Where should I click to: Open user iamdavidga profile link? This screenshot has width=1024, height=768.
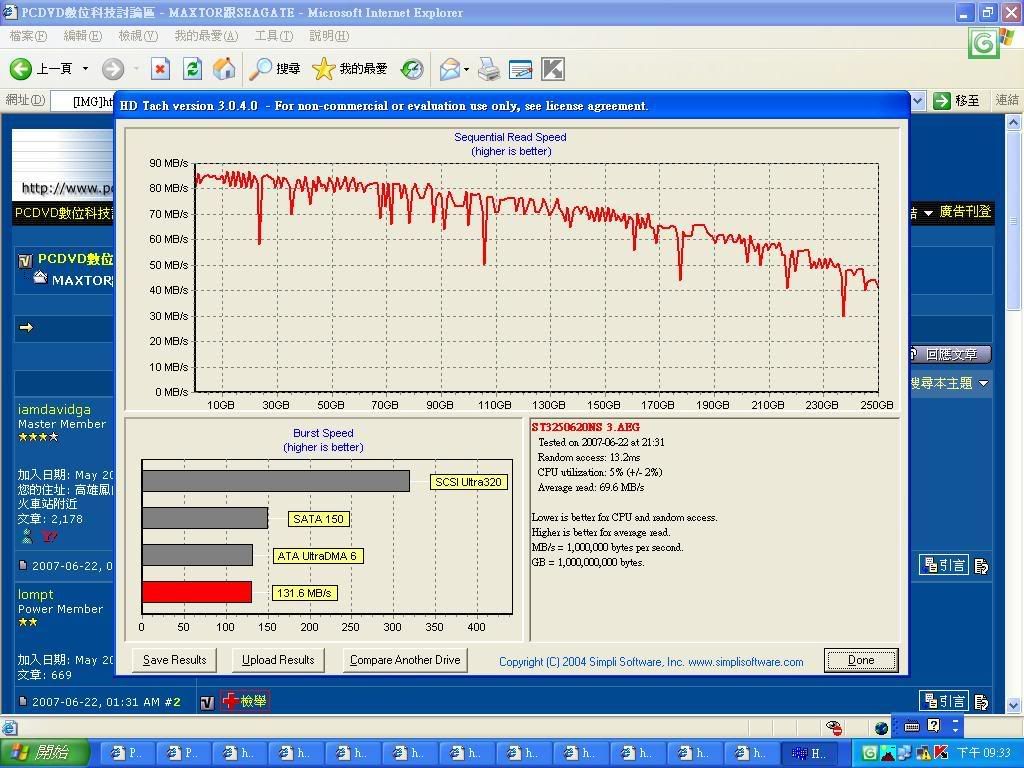[54, 409]
